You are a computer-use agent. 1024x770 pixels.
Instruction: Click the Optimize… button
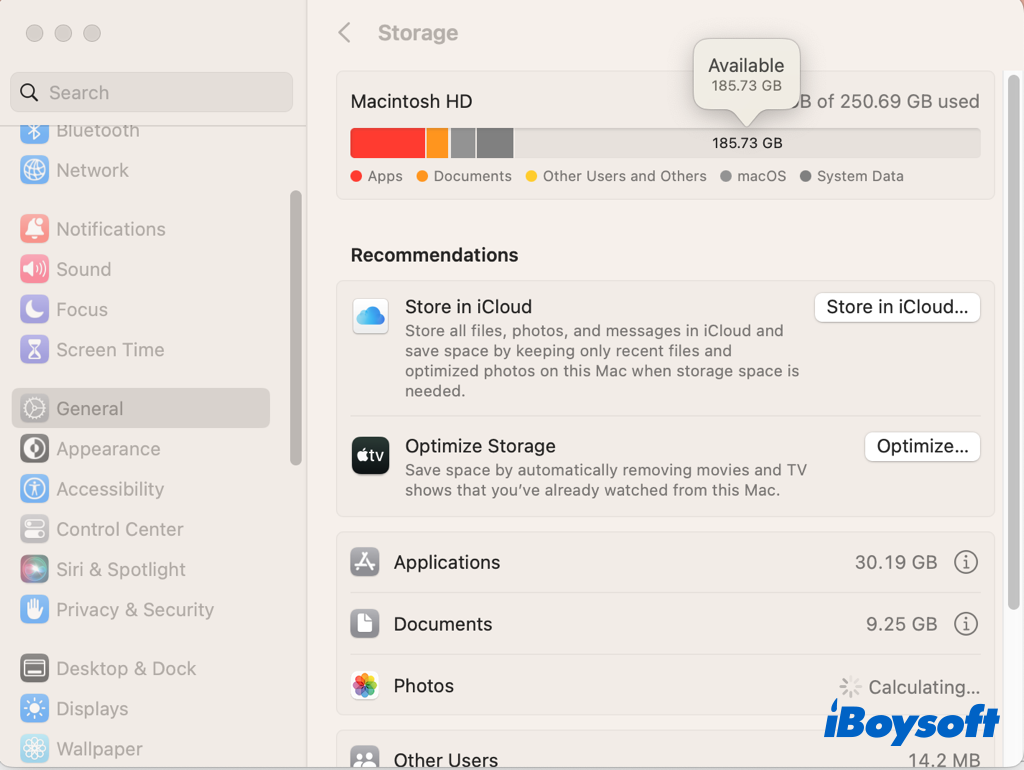point(922,447)
